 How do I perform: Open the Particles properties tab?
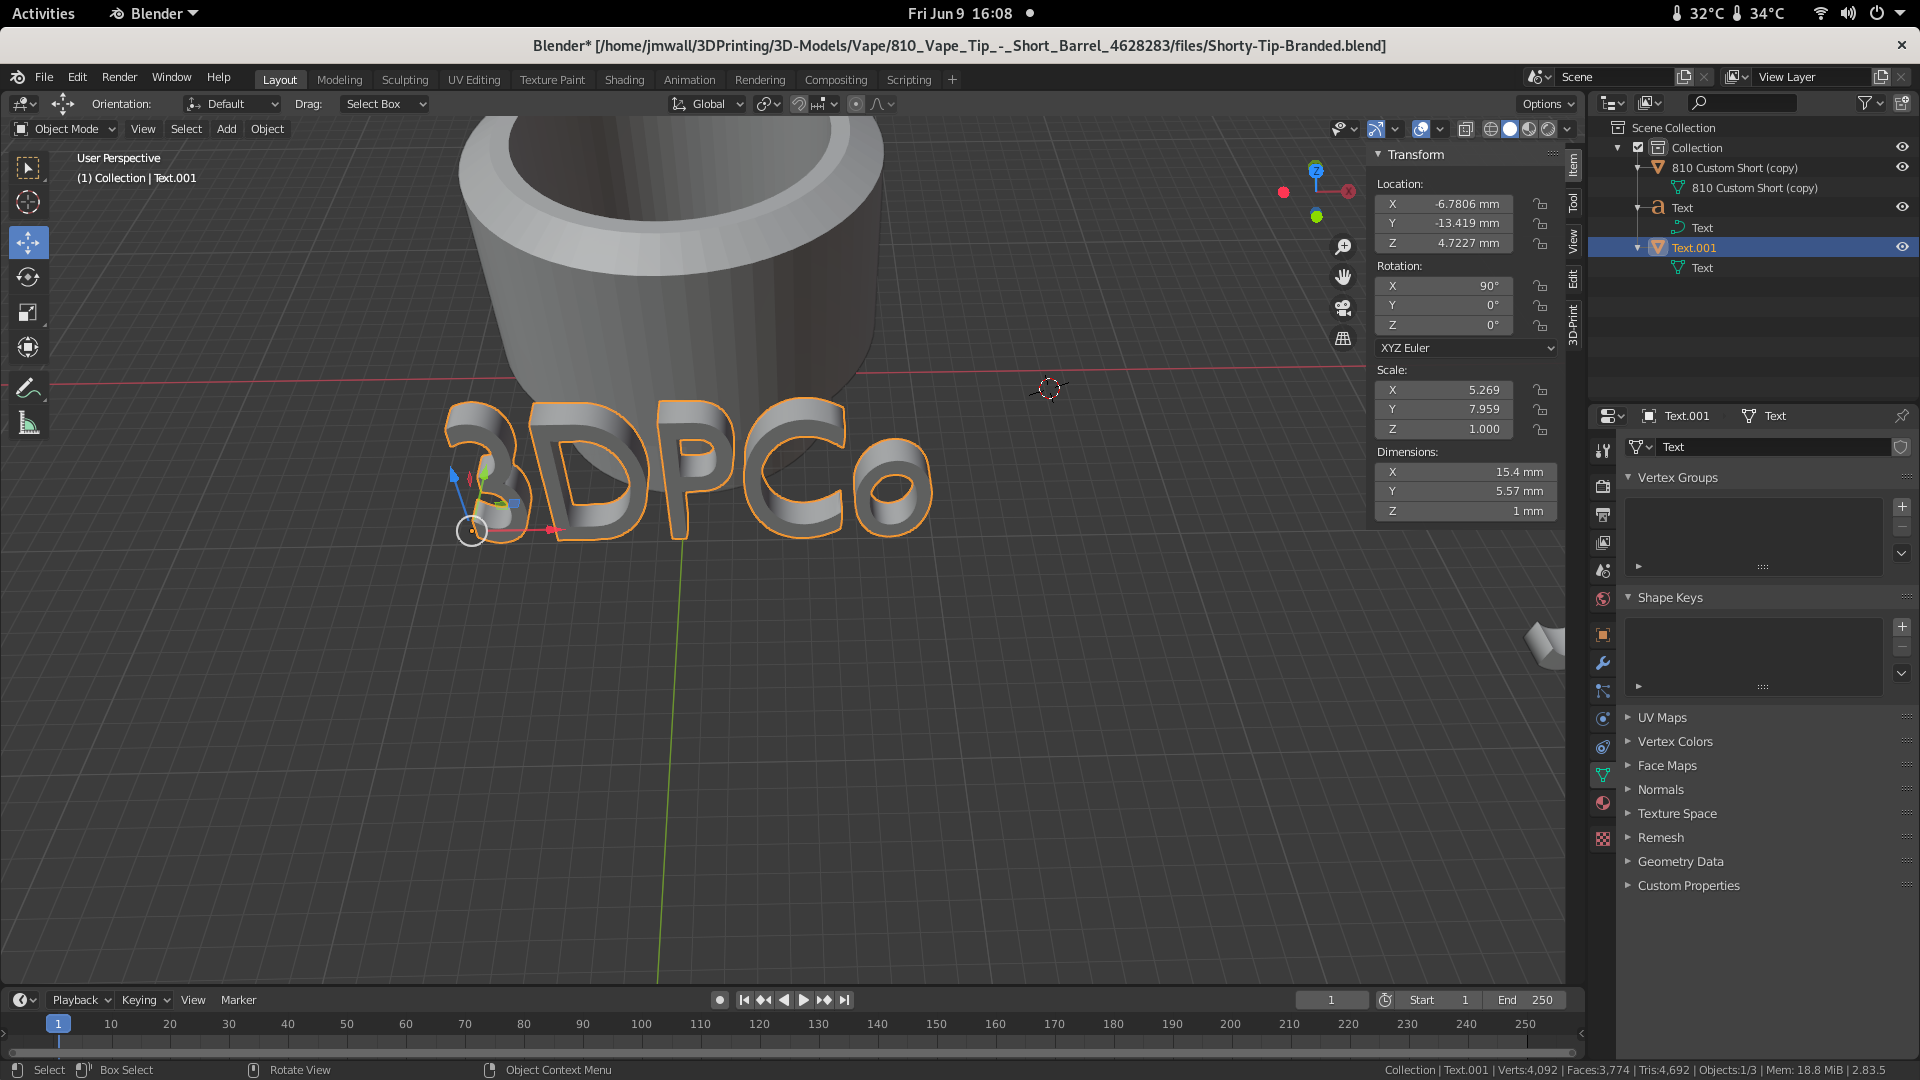(x=1603, y=691)
